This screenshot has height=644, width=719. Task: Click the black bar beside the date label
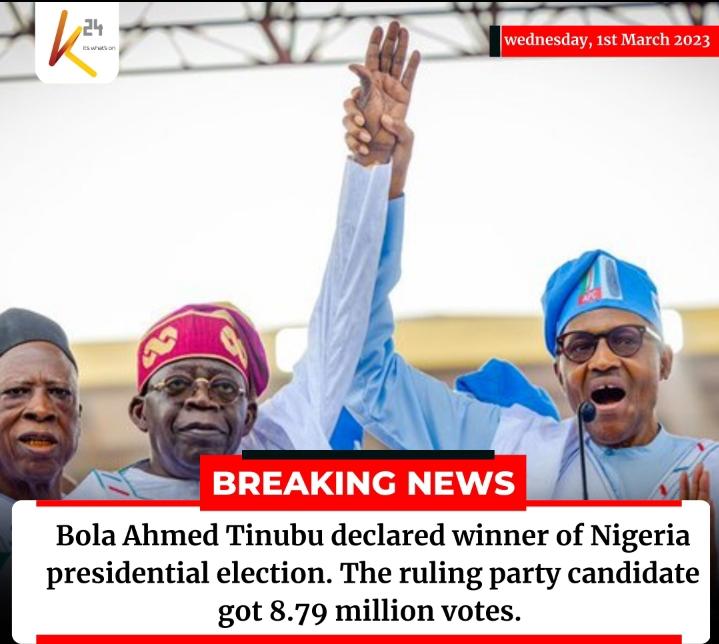(x=495, y=41)
